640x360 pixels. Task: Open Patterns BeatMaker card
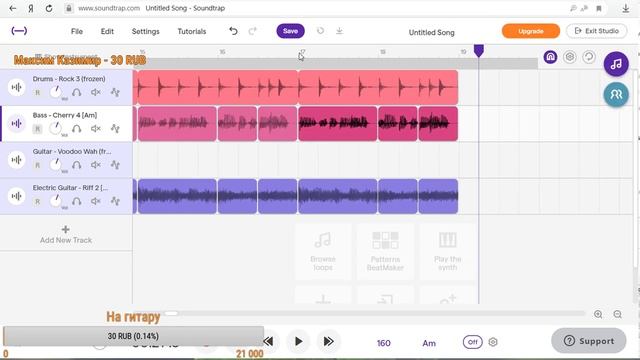coord(385,251)
